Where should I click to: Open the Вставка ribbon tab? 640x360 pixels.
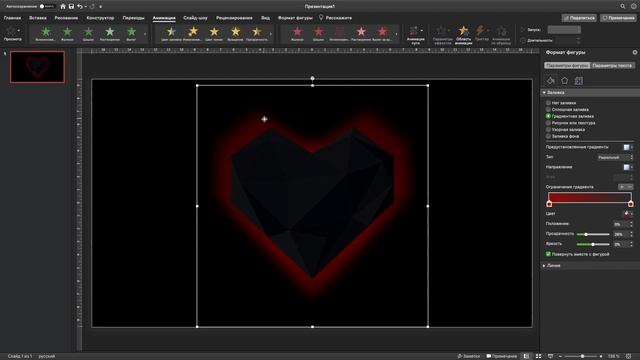pos(38,18)
